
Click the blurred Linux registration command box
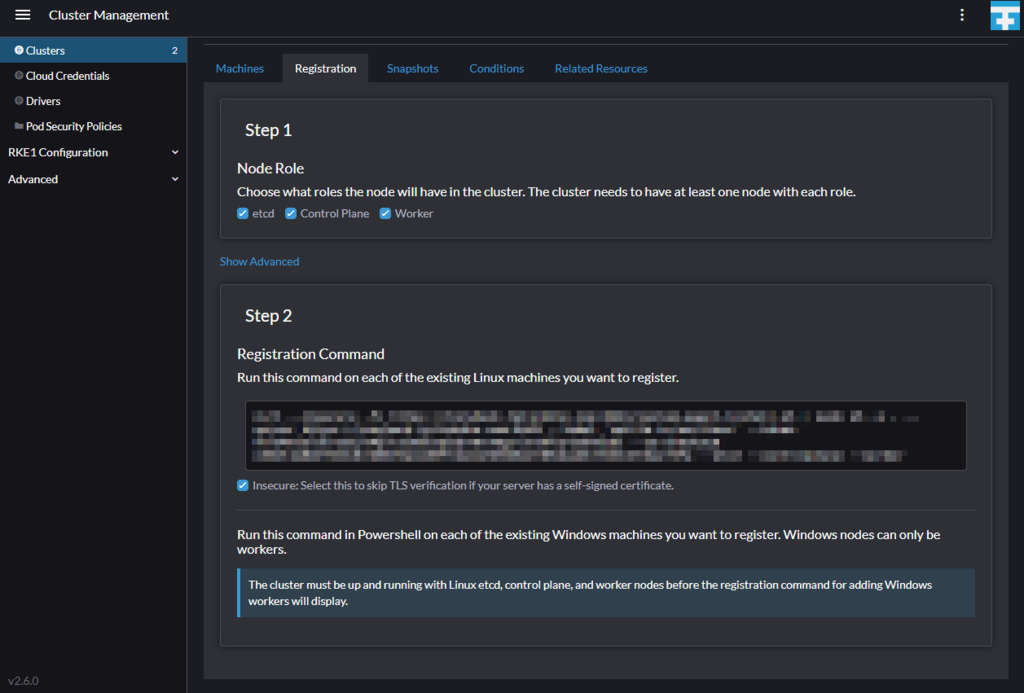click(605, 436)
